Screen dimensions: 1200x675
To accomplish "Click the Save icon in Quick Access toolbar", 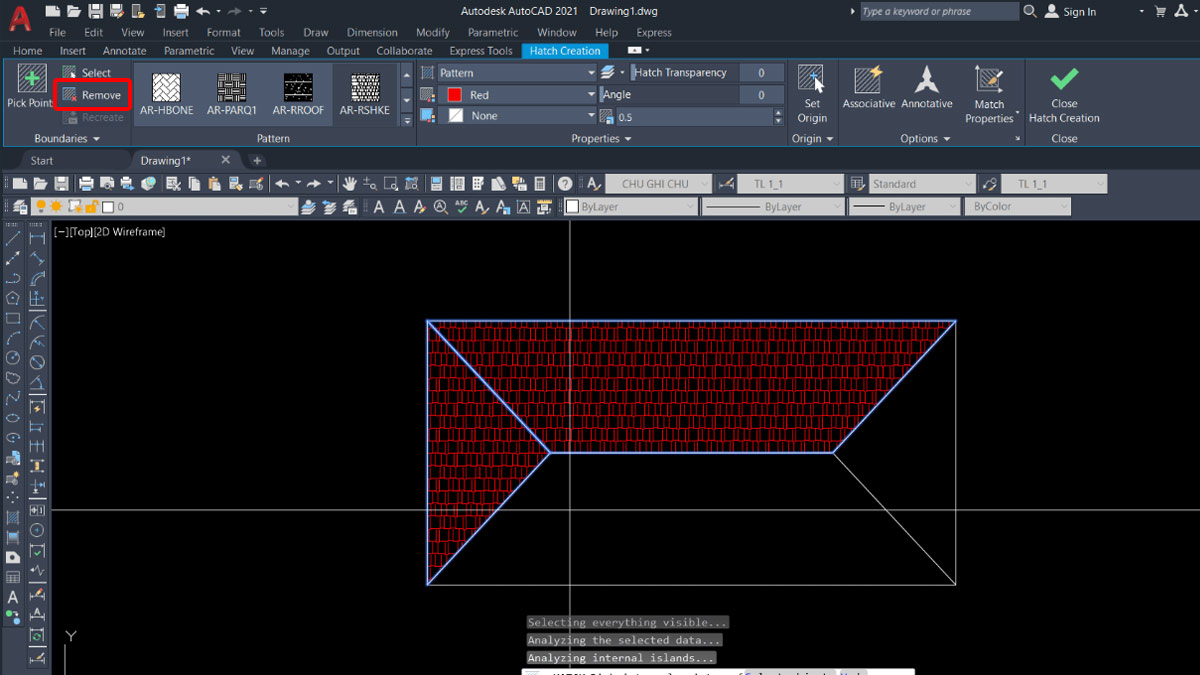I will [94, 12].
